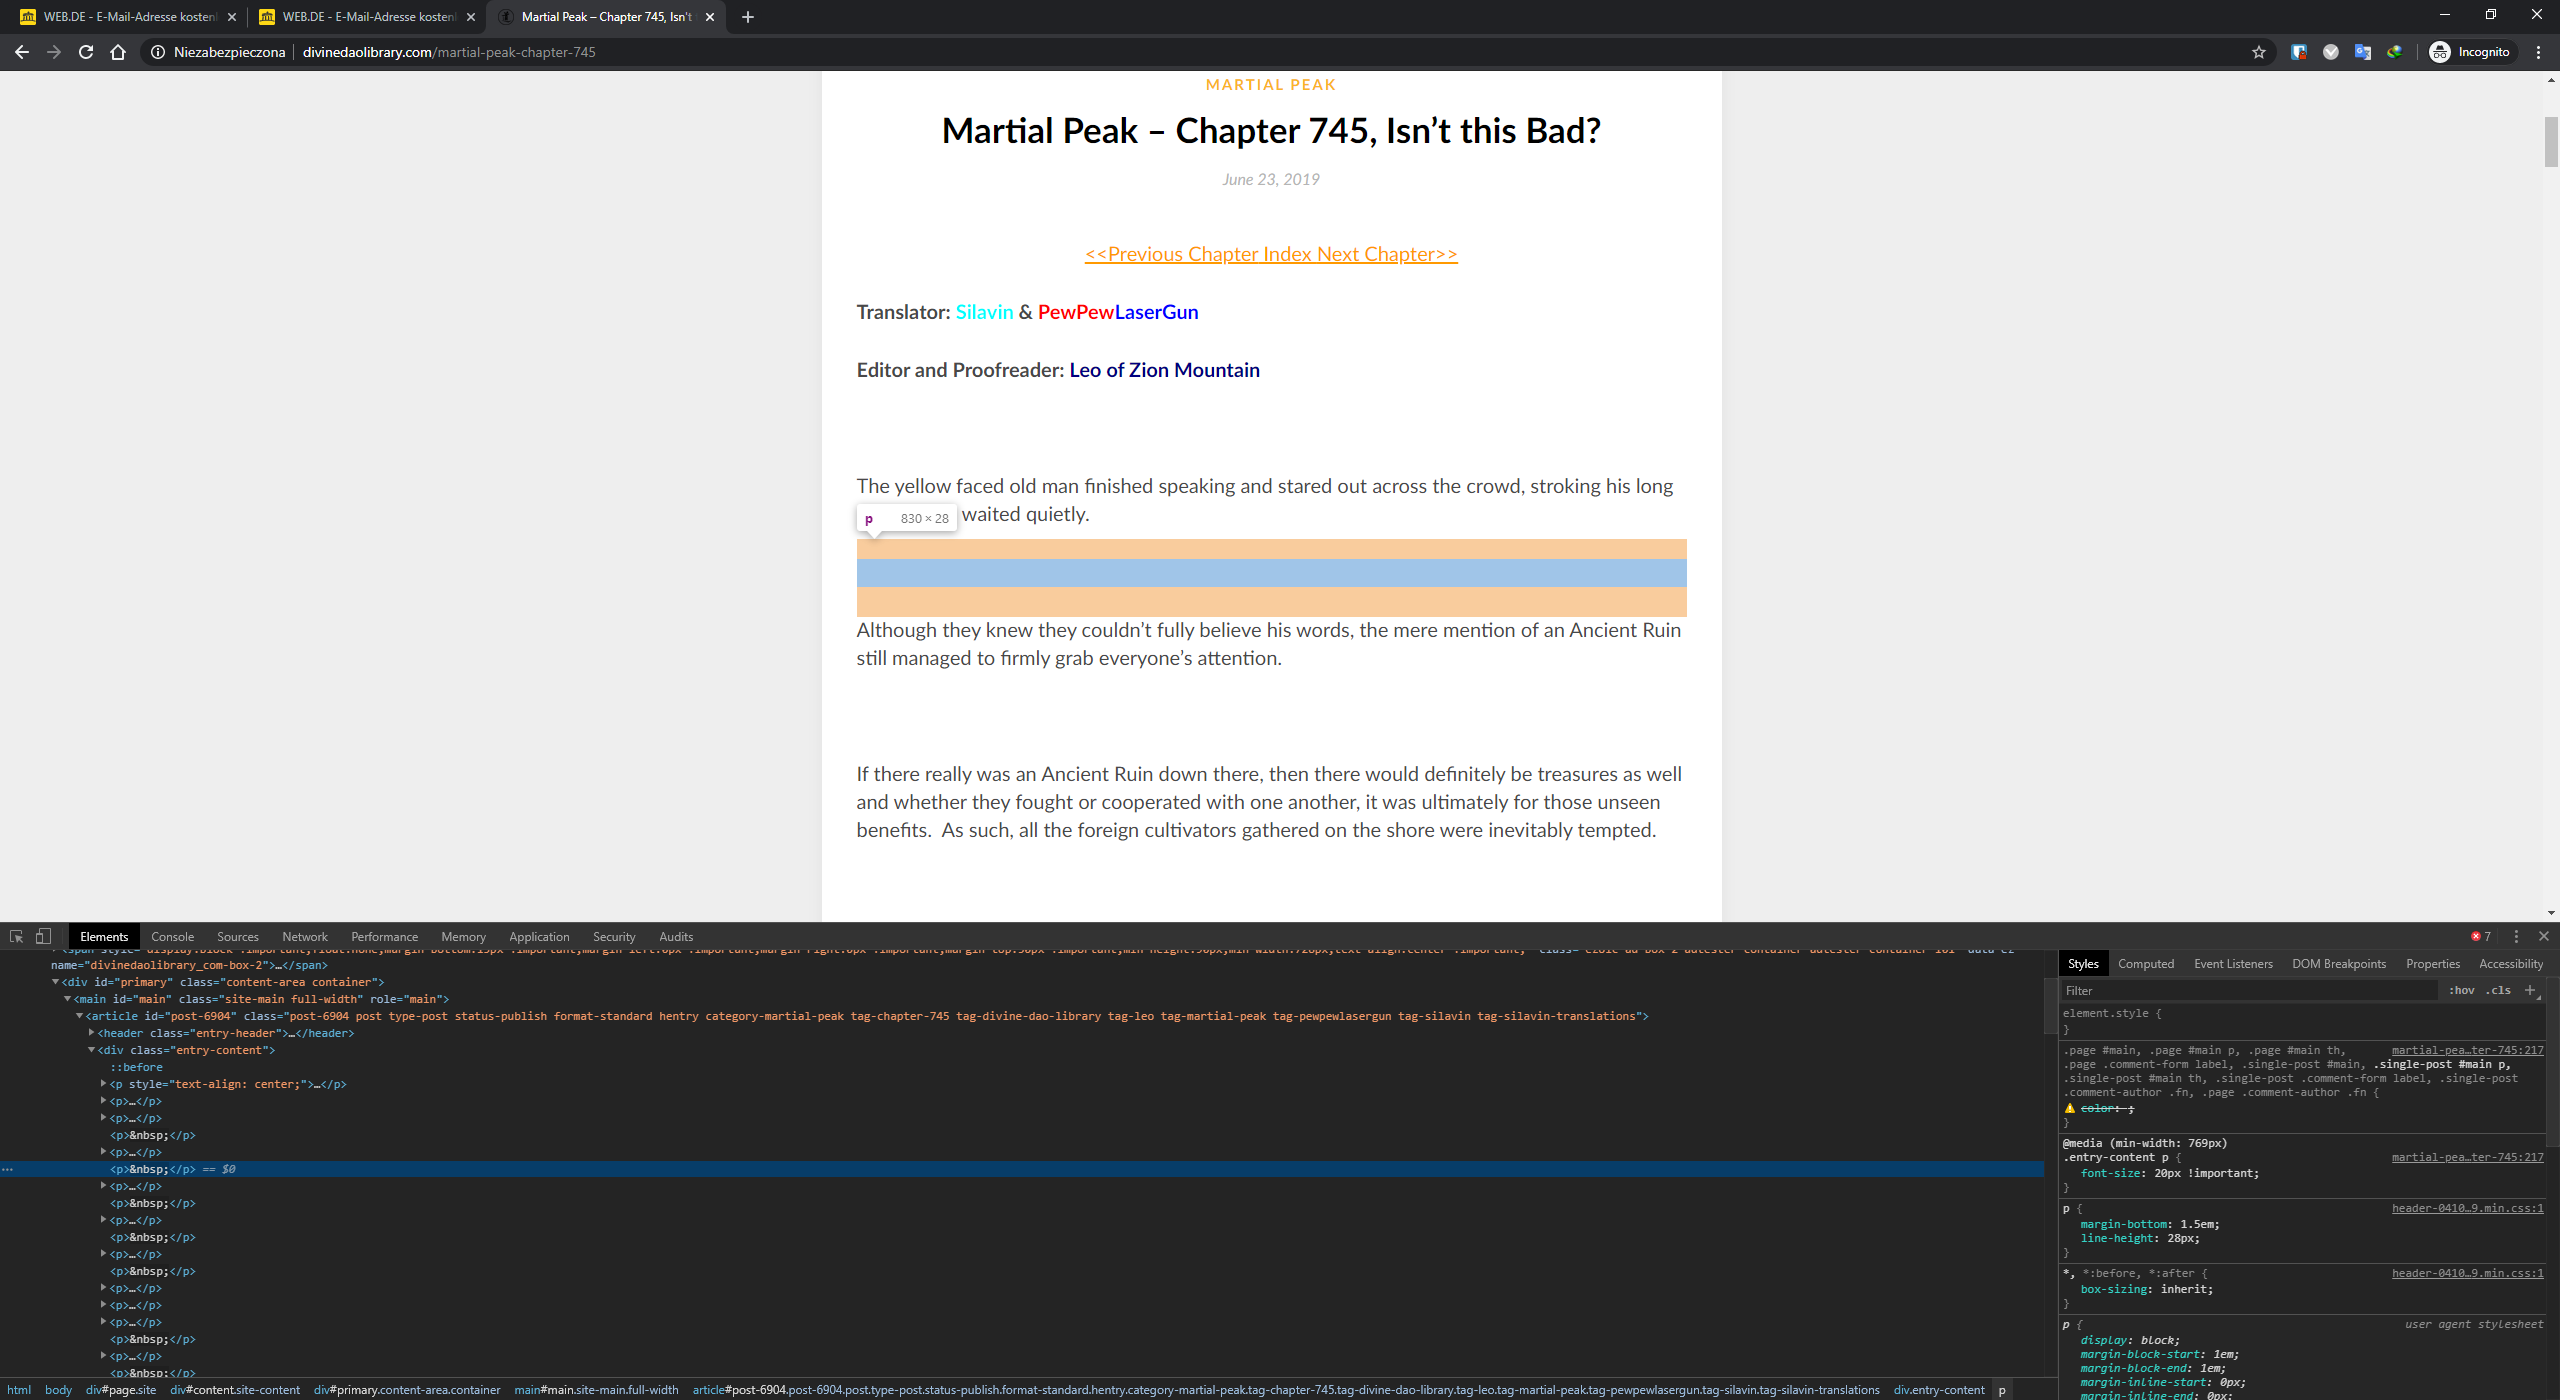Expand the header entry-header node

click(x=92, y=1033)
